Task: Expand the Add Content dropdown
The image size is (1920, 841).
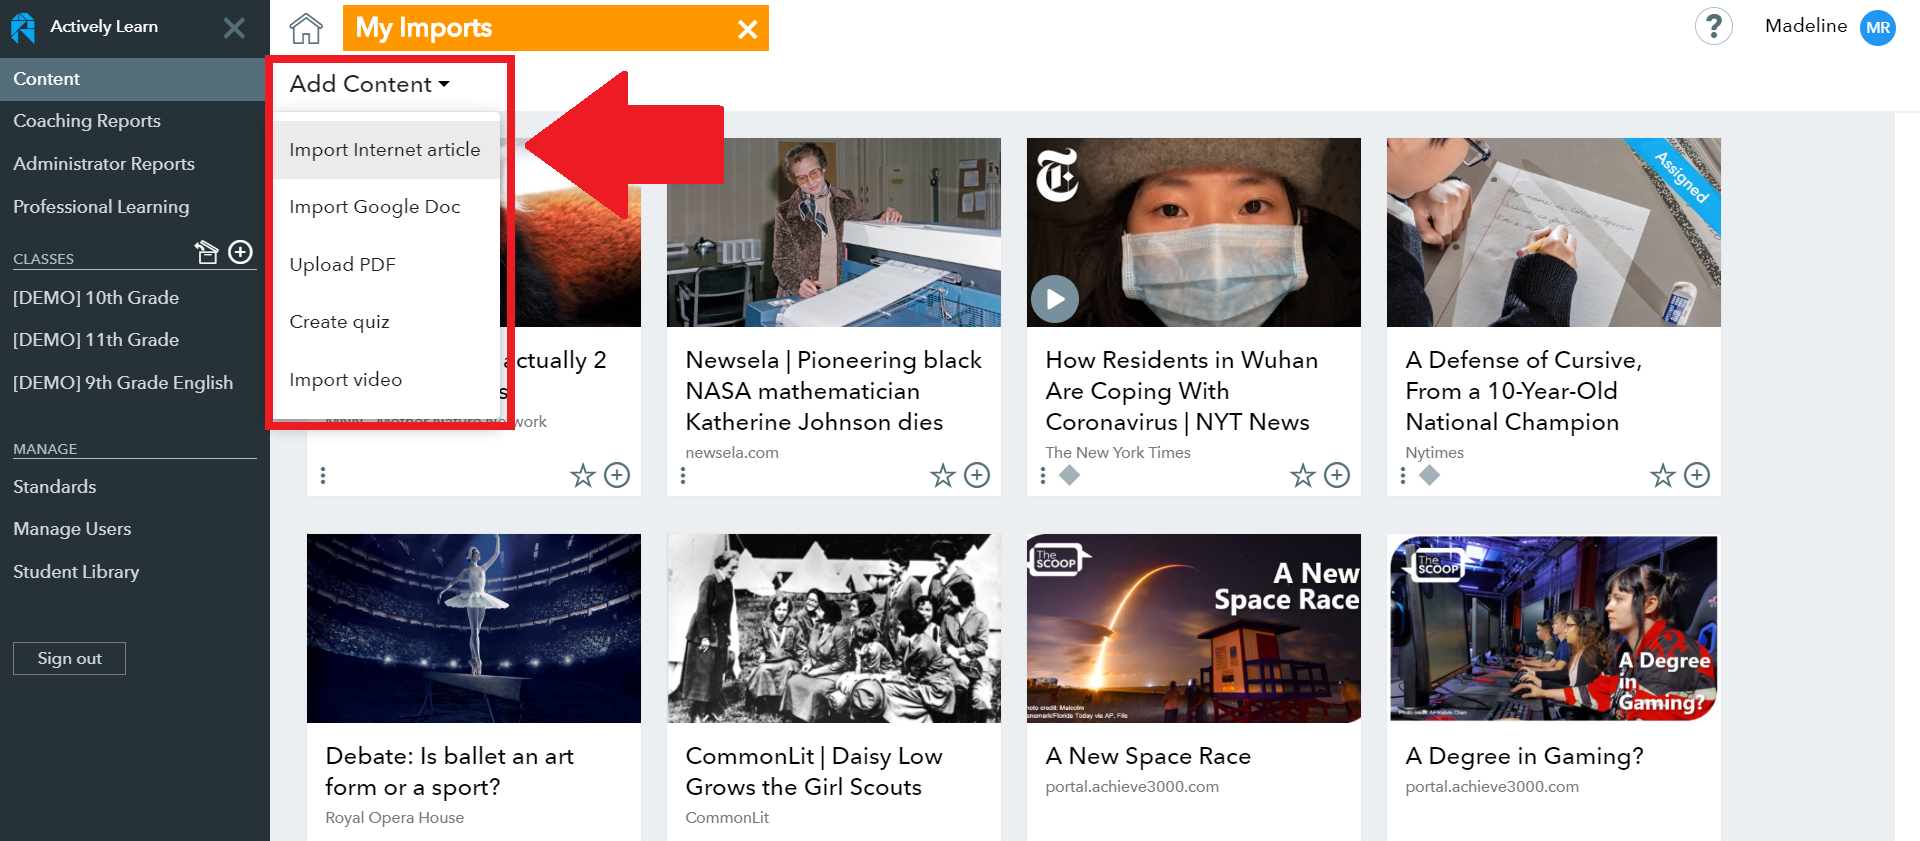Action: (370, 84)
